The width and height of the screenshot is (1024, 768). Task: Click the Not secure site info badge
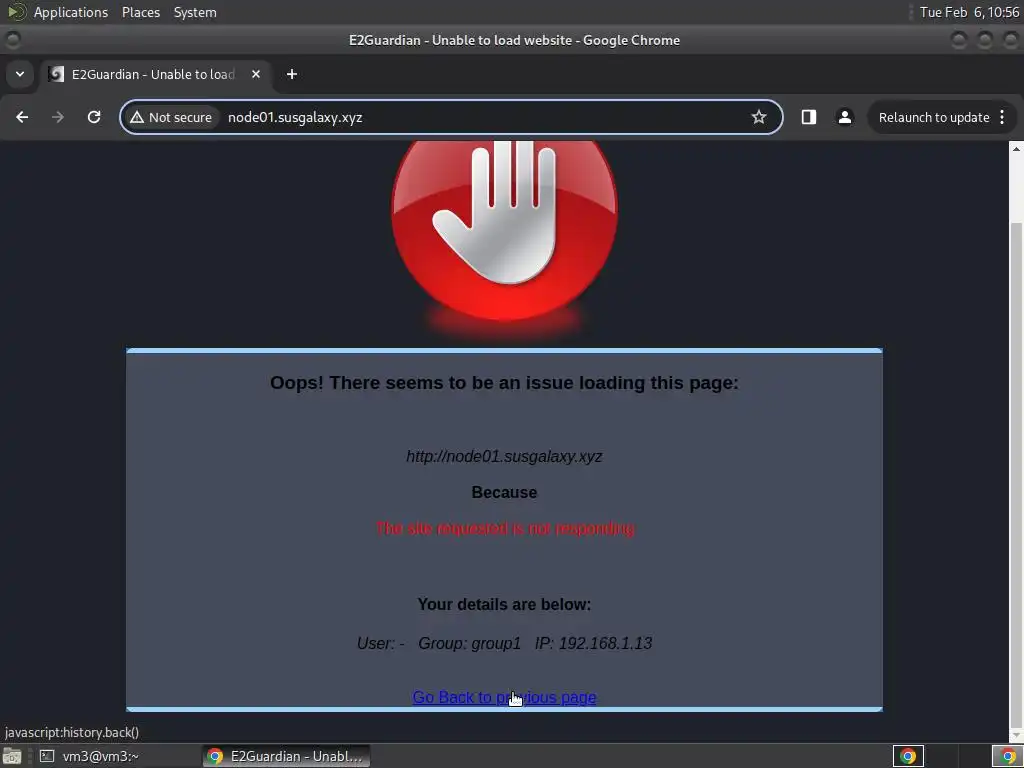[x=171, y=118]
